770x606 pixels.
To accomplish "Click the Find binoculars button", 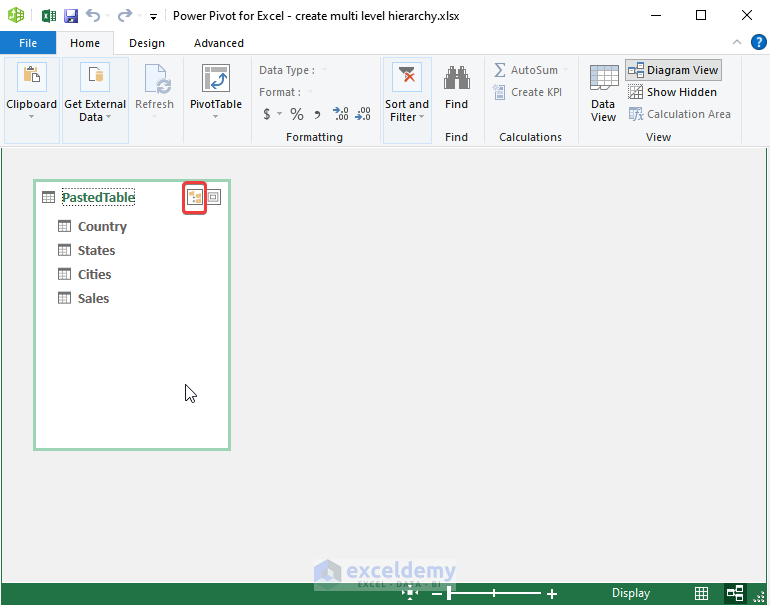I will [456, 87].
